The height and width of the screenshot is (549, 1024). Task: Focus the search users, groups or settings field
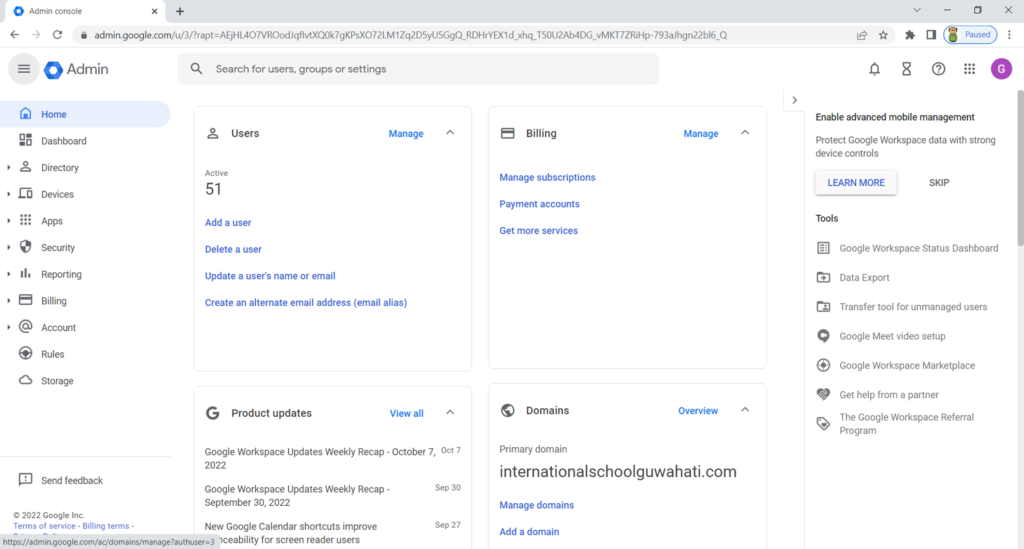click(x=418, y=69)
